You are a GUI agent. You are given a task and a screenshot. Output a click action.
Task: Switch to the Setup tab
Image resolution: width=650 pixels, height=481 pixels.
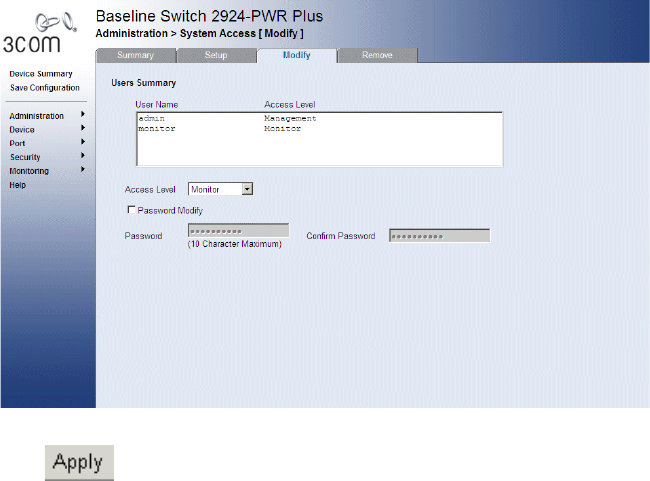(x=216, y=55)
